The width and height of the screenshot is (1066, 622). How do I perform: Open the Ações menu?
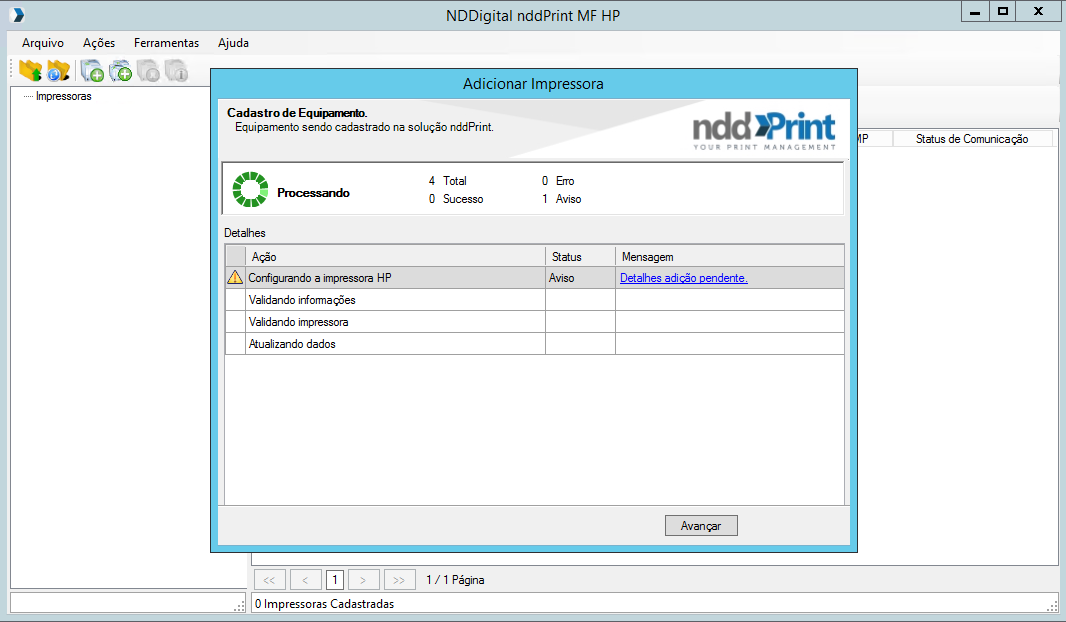99,43
